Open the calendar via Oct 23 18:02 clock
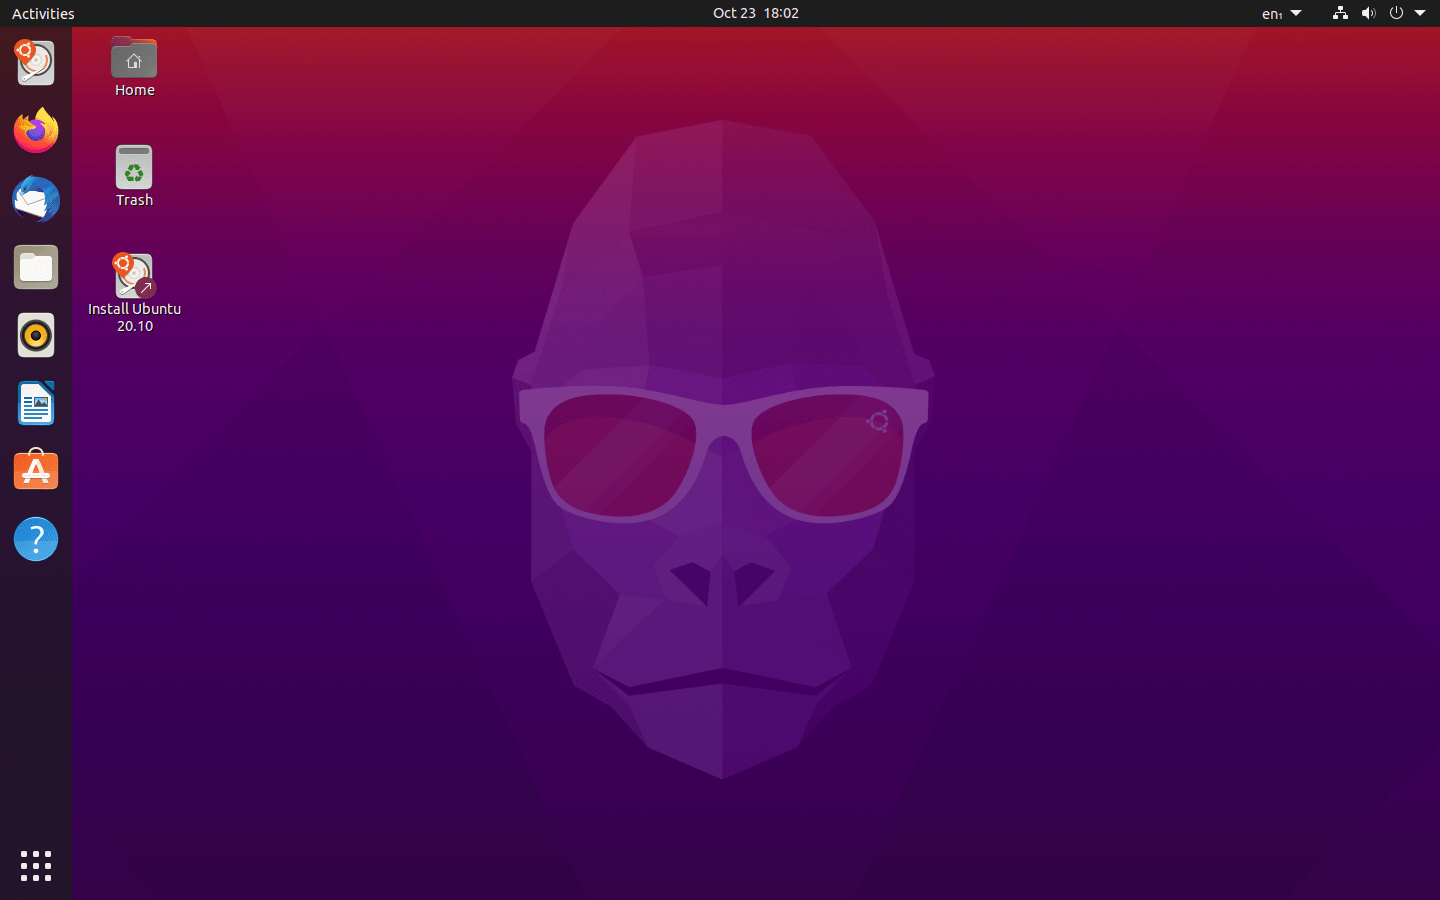The height and width of the screenshot is (900, 1440). coord(755,13)
